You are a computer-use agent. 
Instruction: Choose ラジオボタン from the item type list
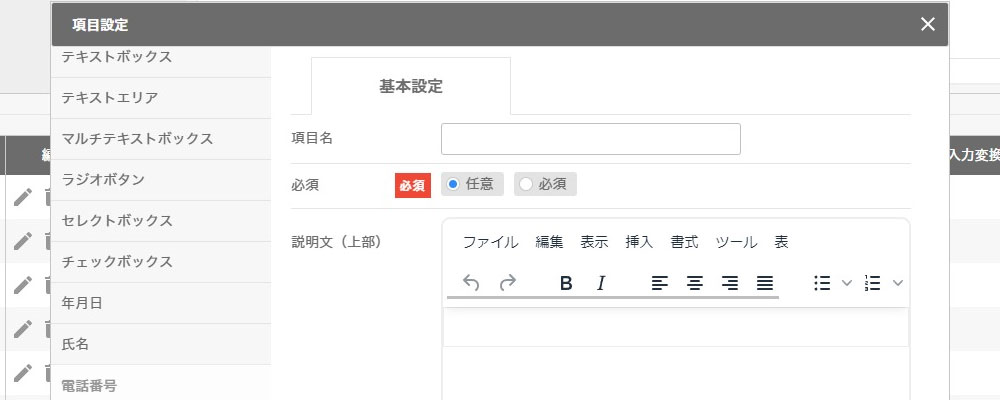click(103, 180)
